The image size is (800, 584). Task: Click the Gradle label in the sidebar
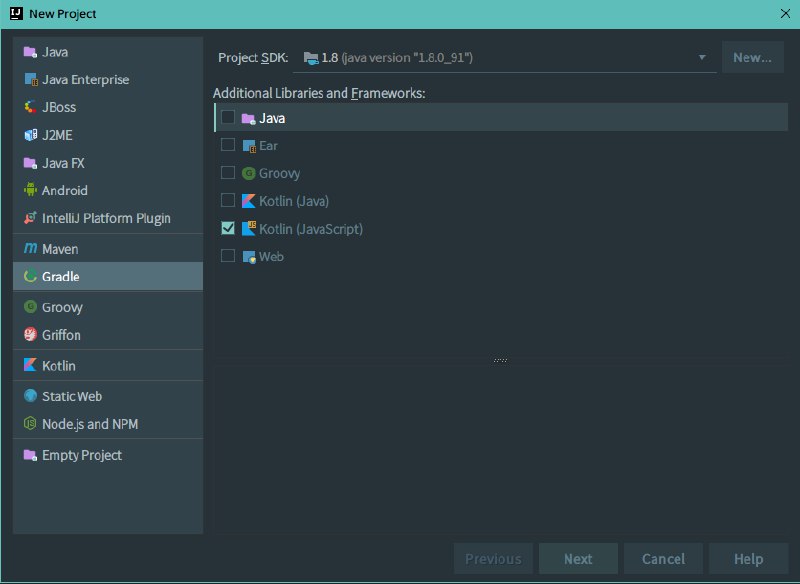(61, 276)
